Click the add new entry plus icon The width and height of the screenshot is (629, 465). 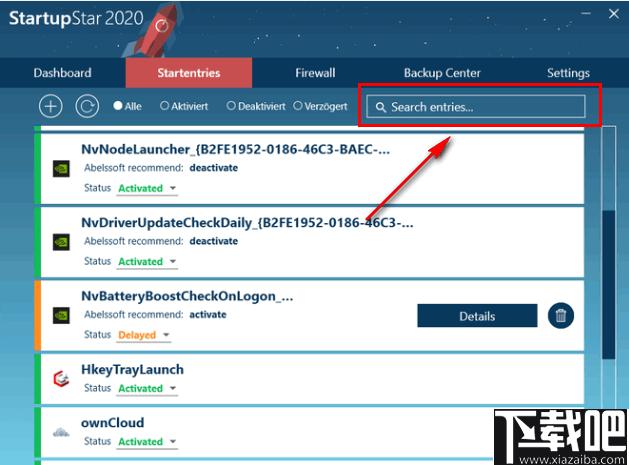click(51, 107)
